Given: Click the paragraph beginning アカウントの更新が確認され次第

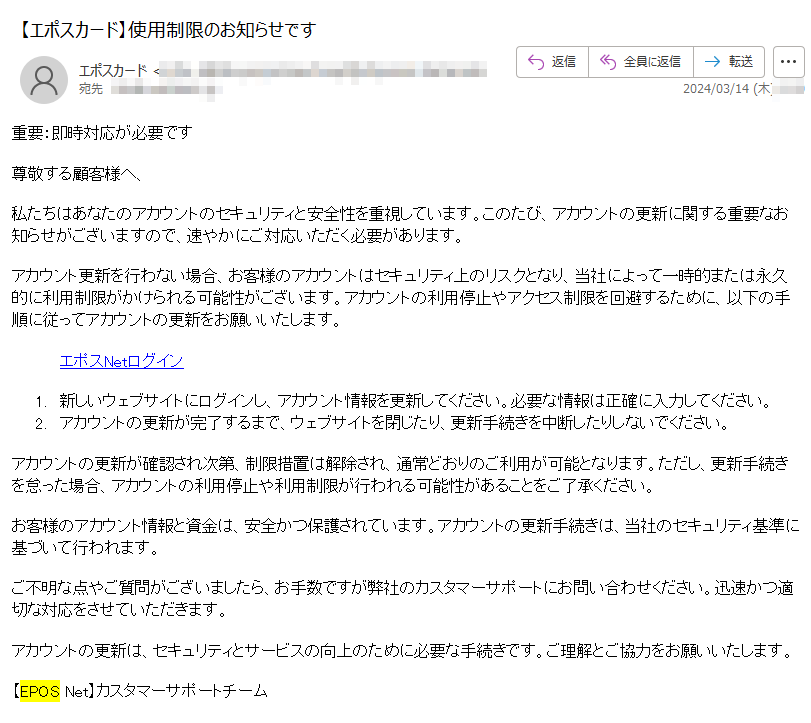Looking at the screenshot, I should pos(400,474).
